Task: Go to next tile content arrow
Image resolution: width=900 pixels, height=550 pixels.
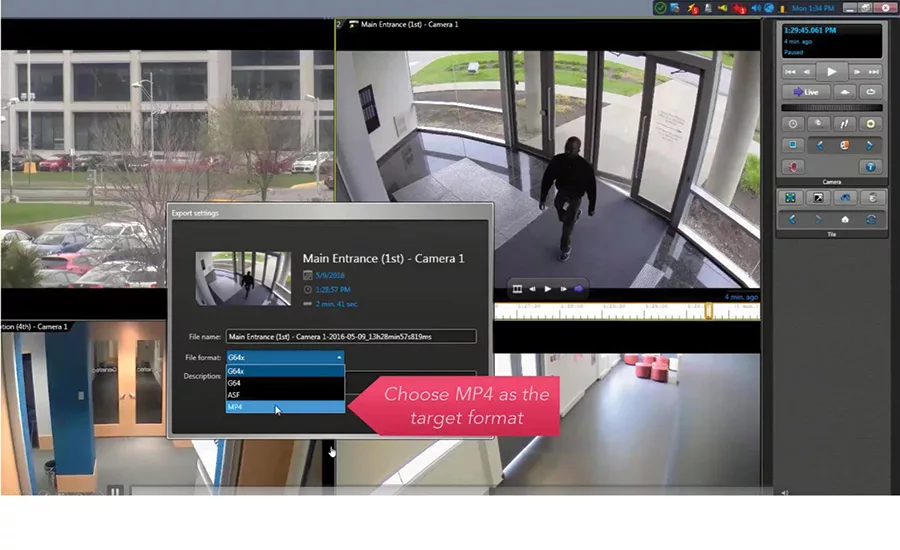Action: pyautogui.click(x=818, y=220)
